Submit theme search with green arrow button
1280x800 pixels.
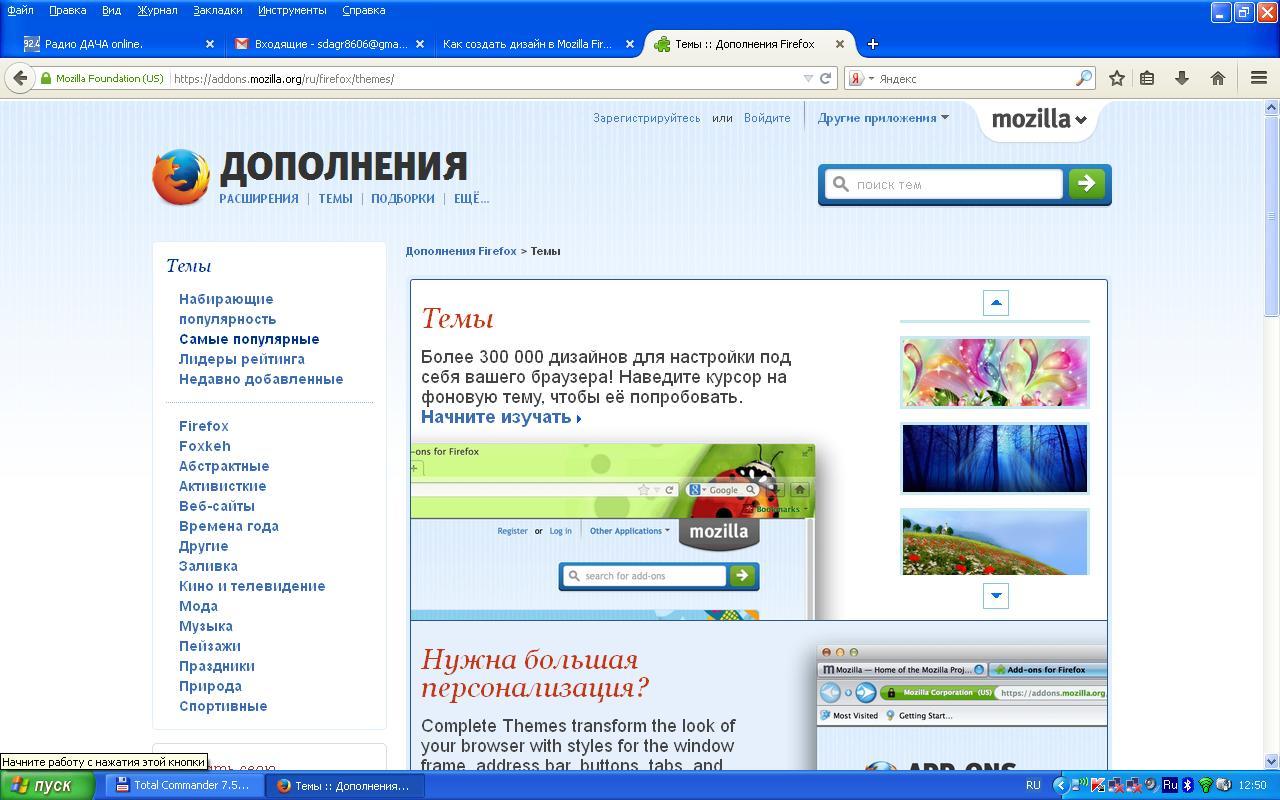1087,184
